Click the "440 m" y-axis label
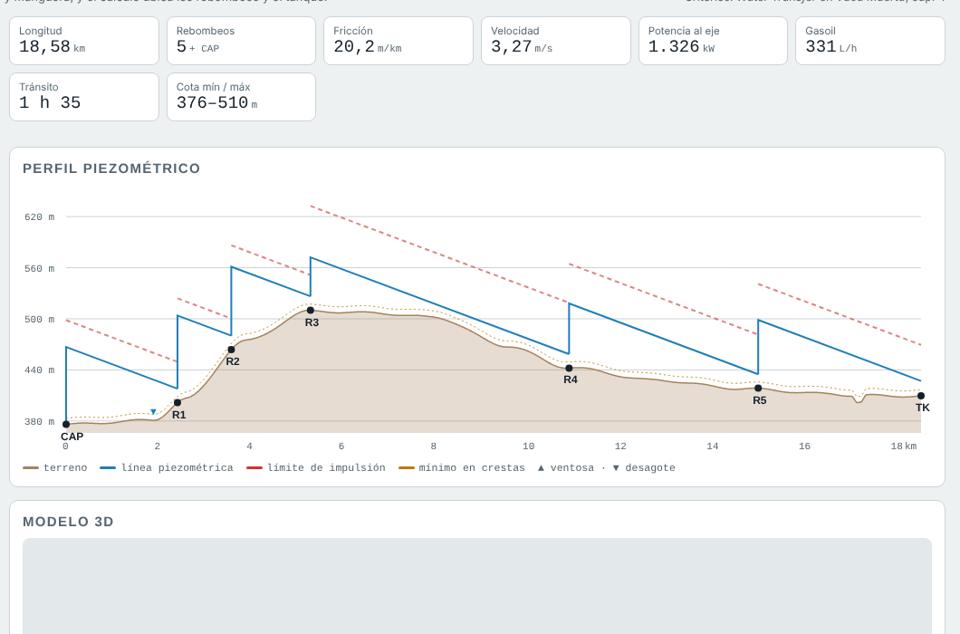Image resolution: width=960 pixels, height=634 pixels. coord(39,370)
